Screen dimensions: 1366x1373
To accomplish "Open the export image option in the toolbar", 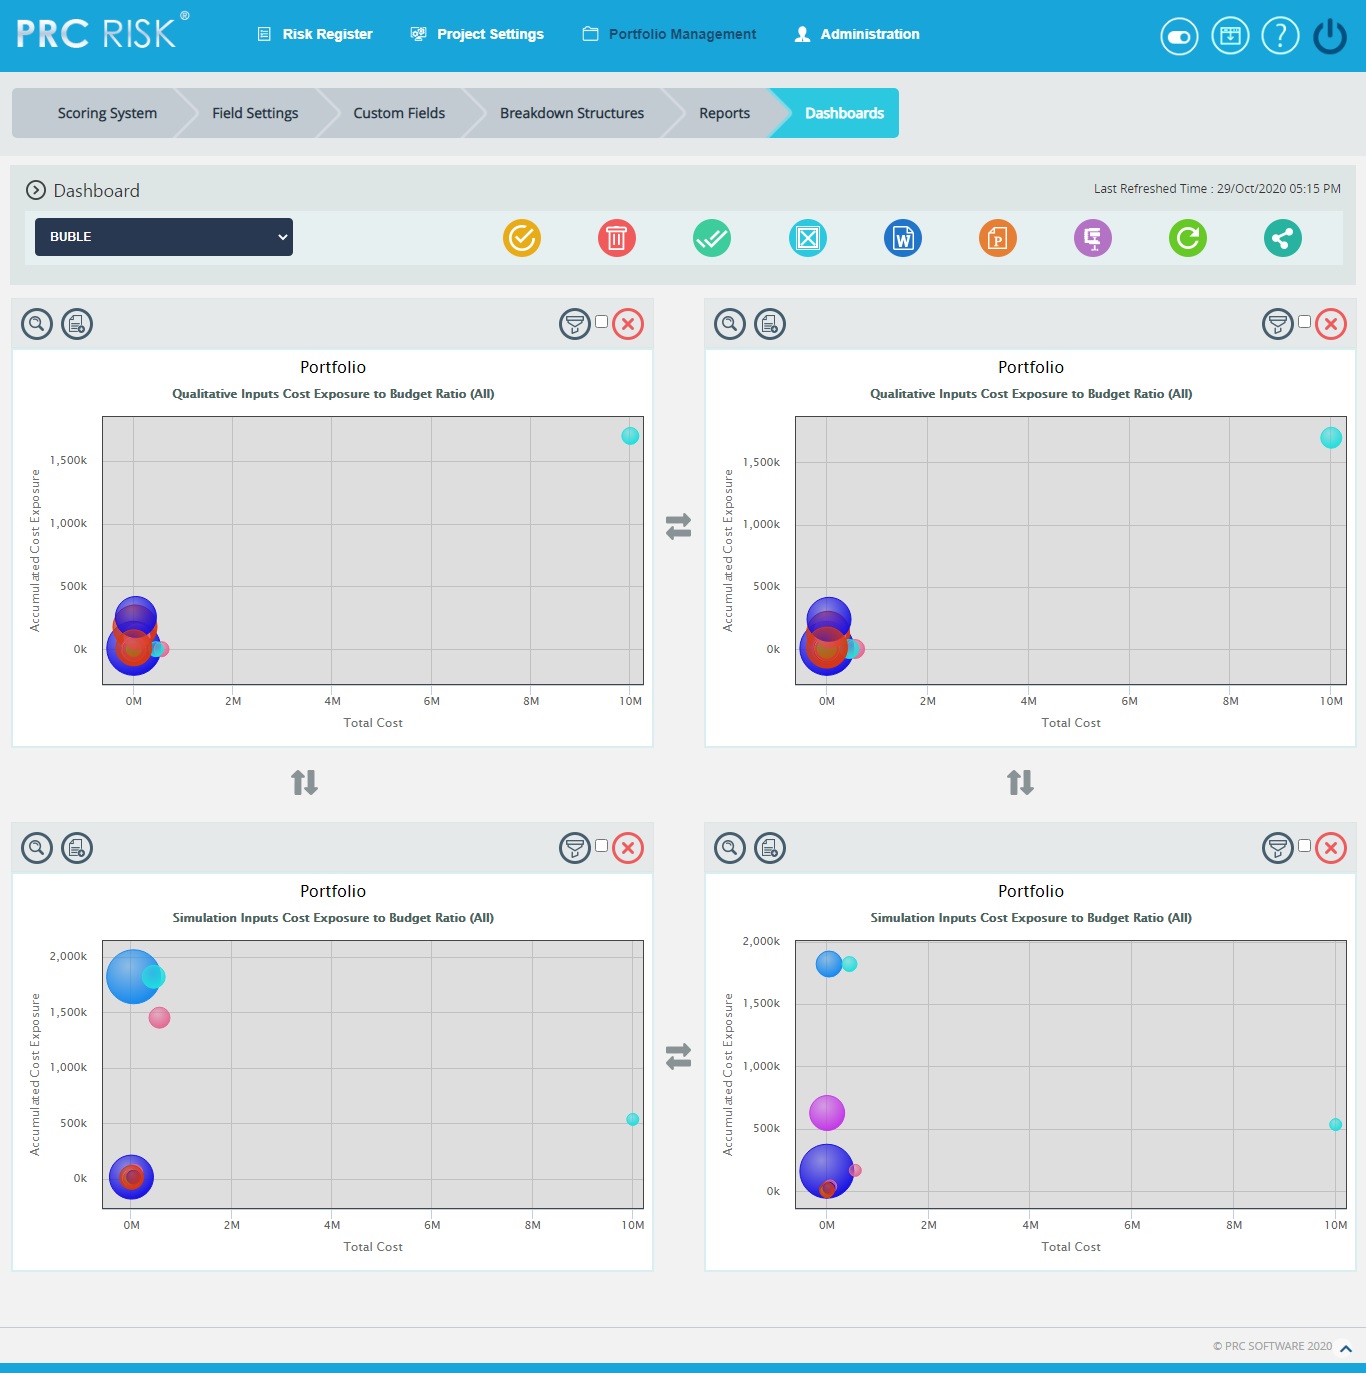I will 807,238.
